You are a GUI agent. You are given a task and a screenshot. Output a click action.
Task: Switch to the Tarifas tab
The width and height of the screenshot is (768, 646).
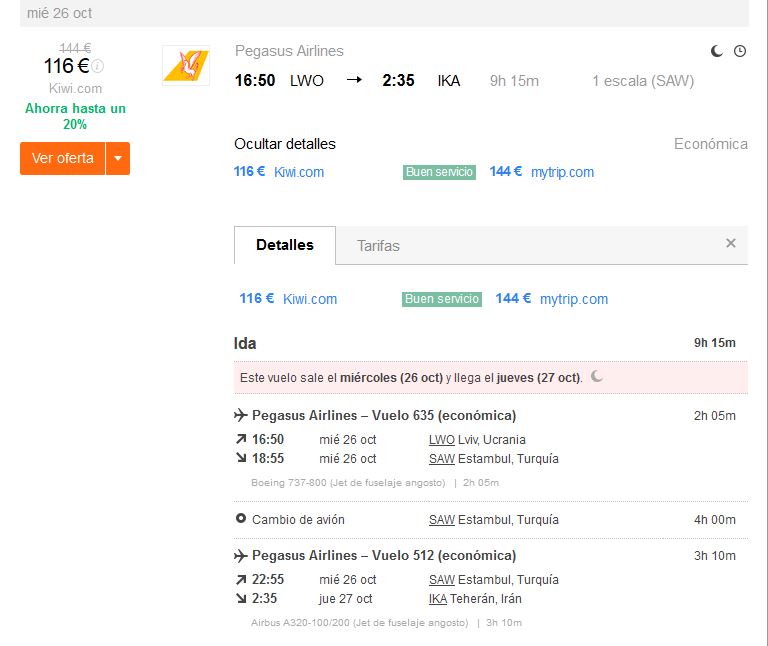pos(378,246)
